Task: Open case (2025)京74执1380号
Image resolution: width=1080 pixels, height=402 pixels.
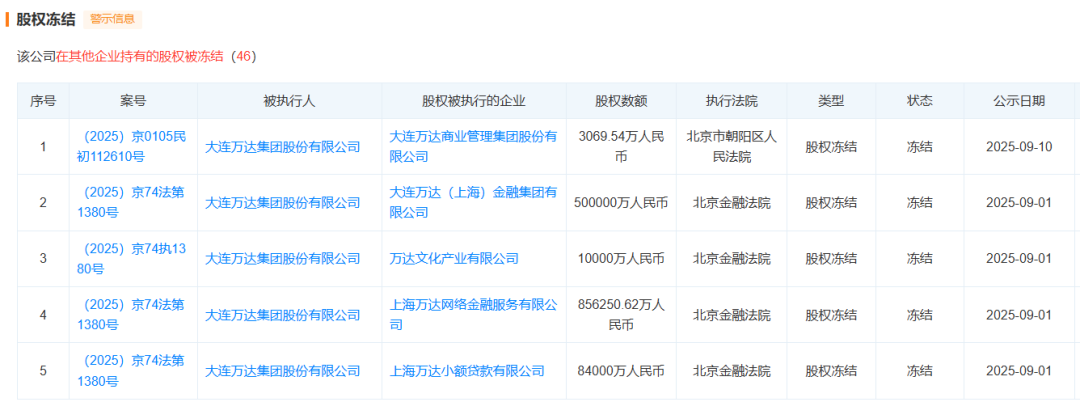Action: point(132,259)
